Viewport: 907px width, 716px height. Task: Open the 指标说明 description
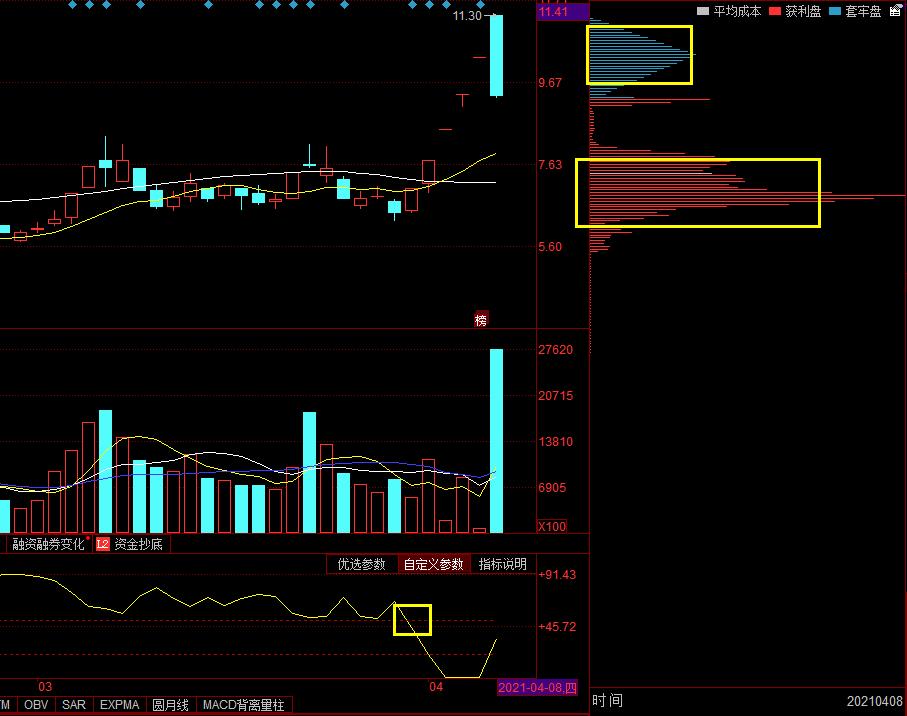[x=502, y=564]
